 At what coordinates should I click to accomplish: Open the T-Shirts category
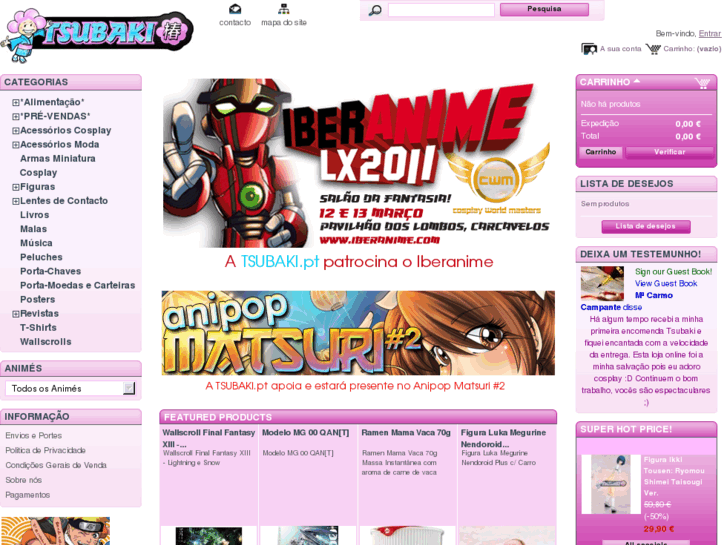click(38, 327)
